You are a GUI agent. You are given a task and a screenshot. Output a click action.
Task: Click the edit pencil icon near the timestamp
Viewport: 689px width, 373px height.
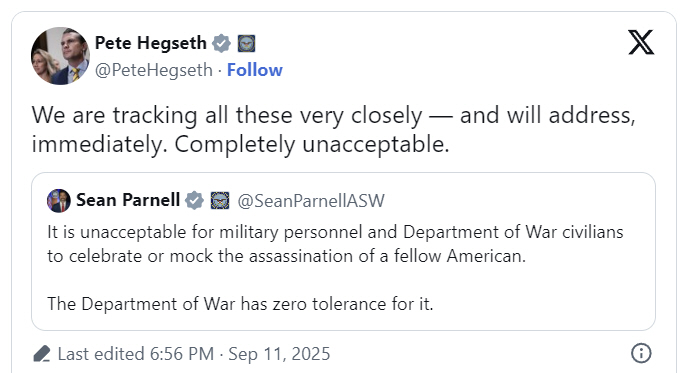(x=42, y=354)
